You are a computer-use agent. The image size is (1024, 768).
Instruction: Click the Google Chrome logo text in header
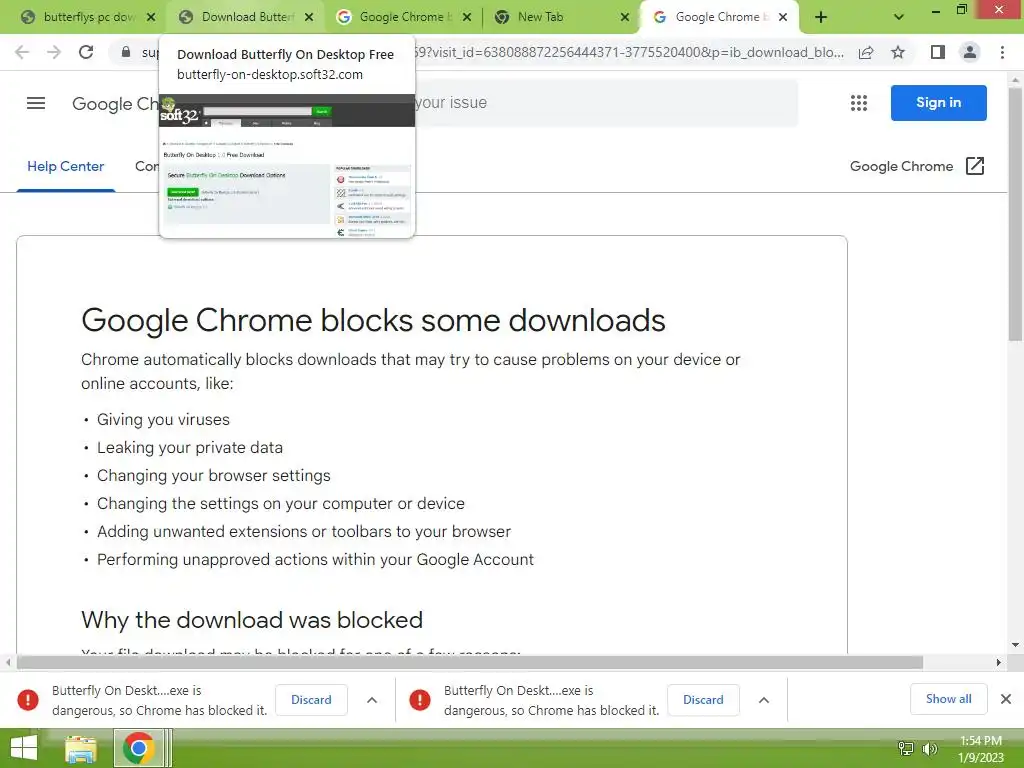115,103
